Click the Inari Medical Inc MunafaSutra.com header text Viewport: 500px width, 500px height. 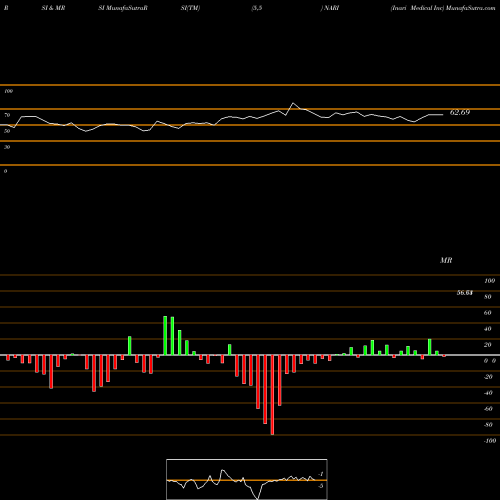coord(443,8)
